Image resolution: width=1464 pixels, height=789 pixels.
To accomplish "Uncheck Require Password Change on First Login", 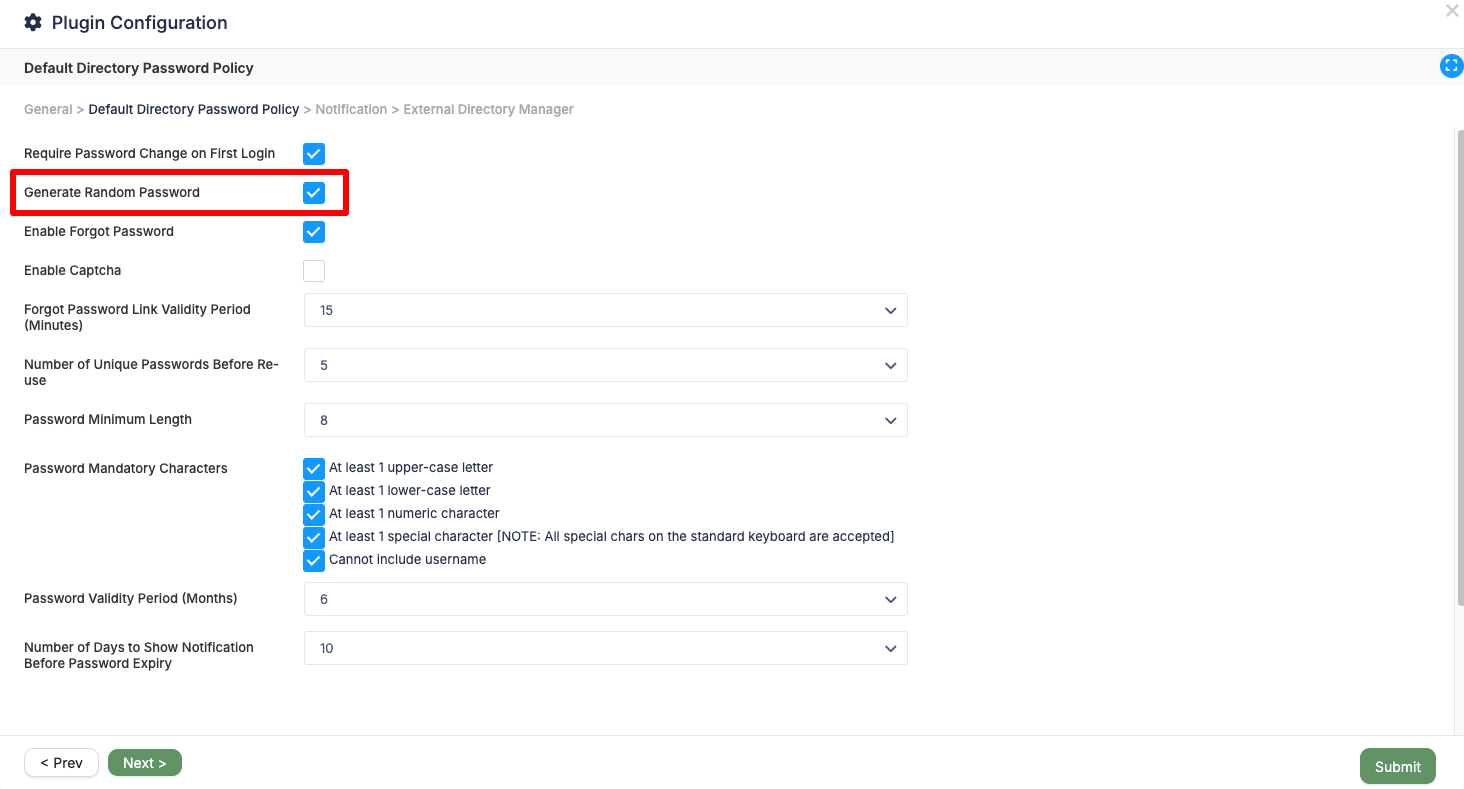I will pos(314,154).
